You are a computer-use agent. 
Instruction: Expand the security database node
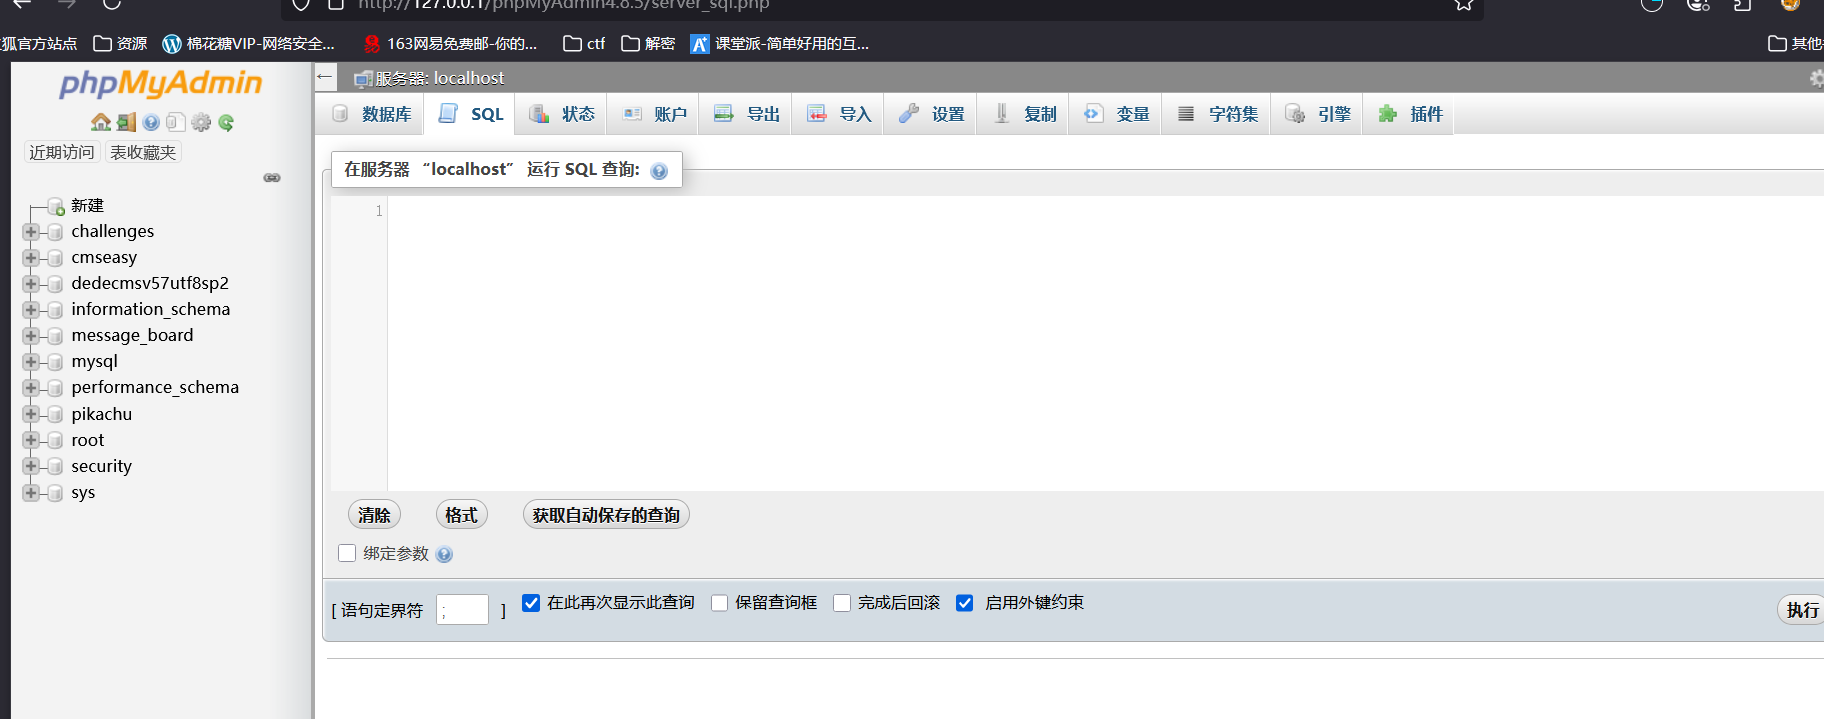point(31,466)
